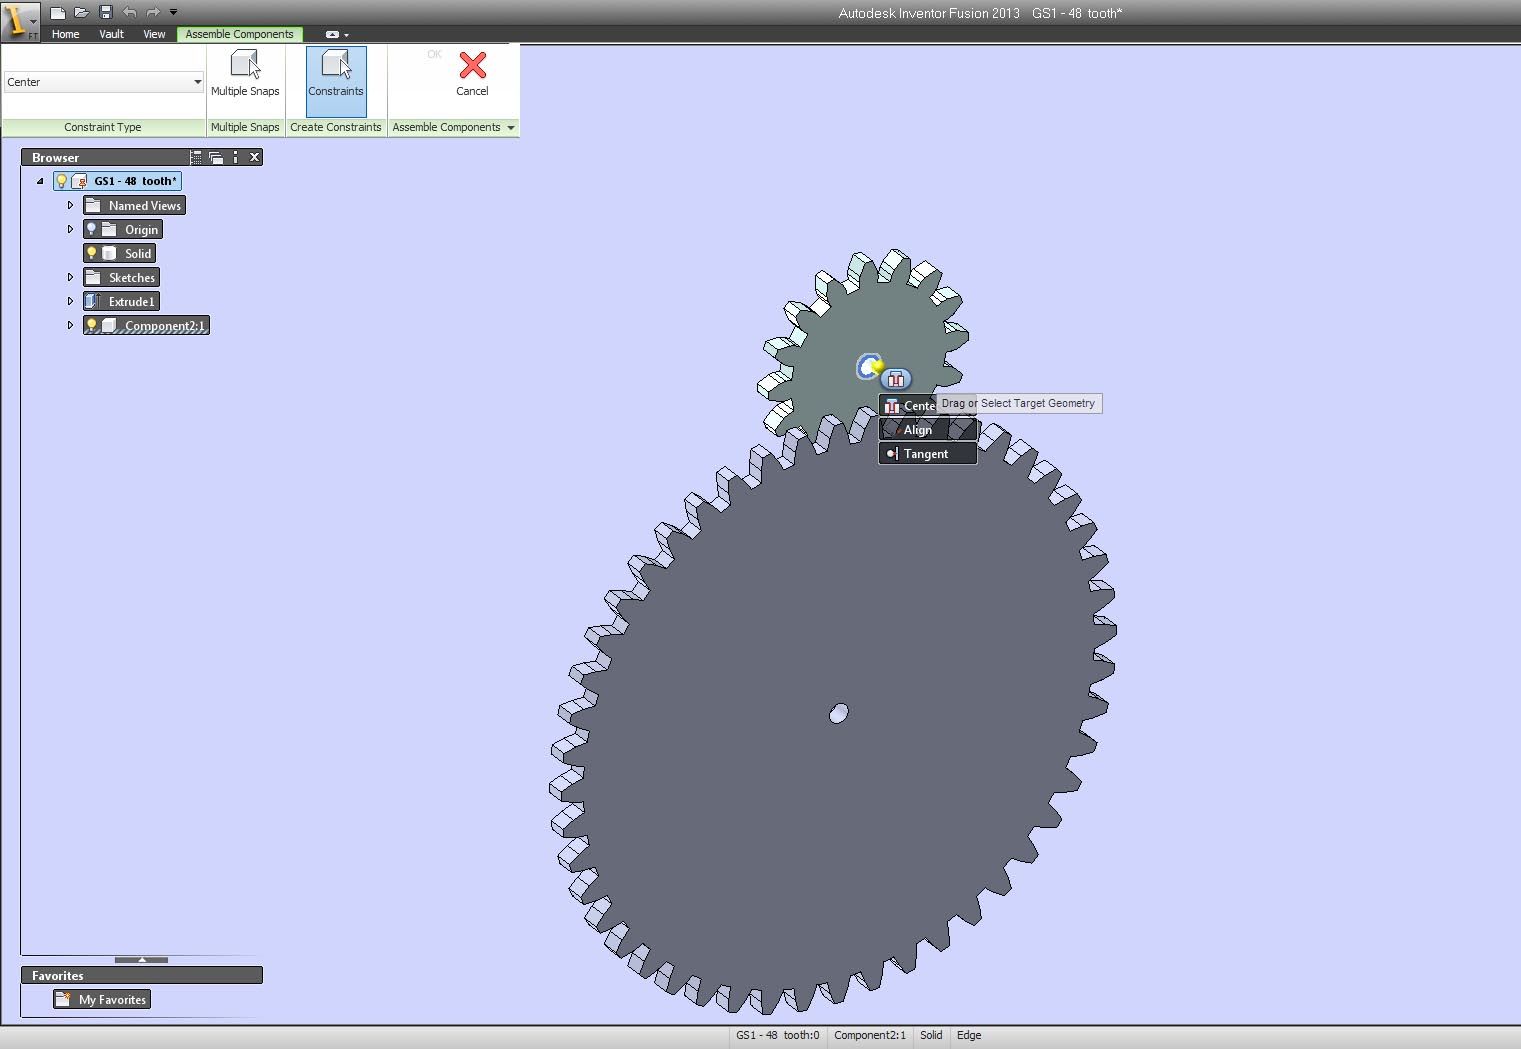Select the Multiple Snaps tool

tap(245, 80)
